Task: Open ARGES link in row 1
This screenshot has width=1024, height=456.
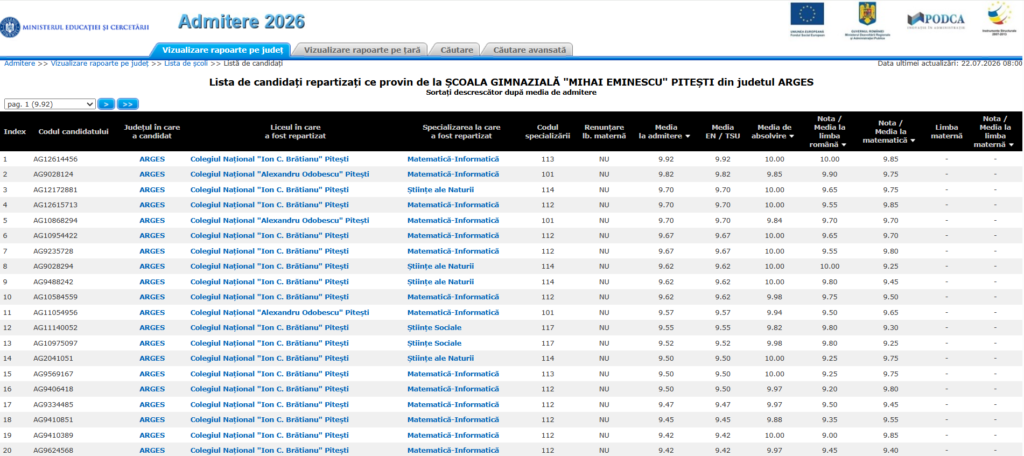Action: click(152, 159)
